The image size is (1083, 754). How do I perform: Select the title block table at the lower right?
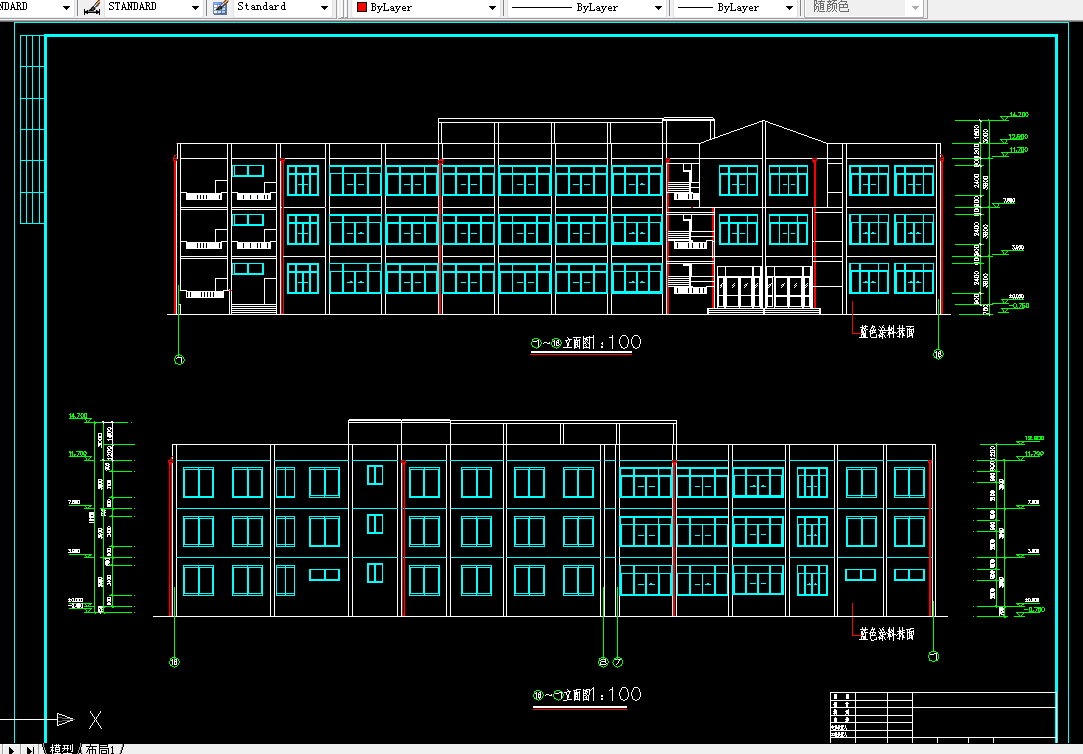coord(943,716)
